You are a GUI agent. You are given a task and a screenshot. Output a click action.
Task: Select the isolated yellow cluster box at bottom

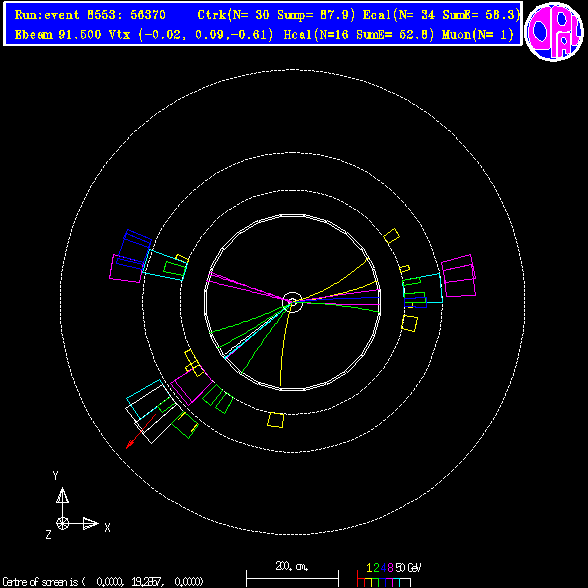(x=276, y=420)
